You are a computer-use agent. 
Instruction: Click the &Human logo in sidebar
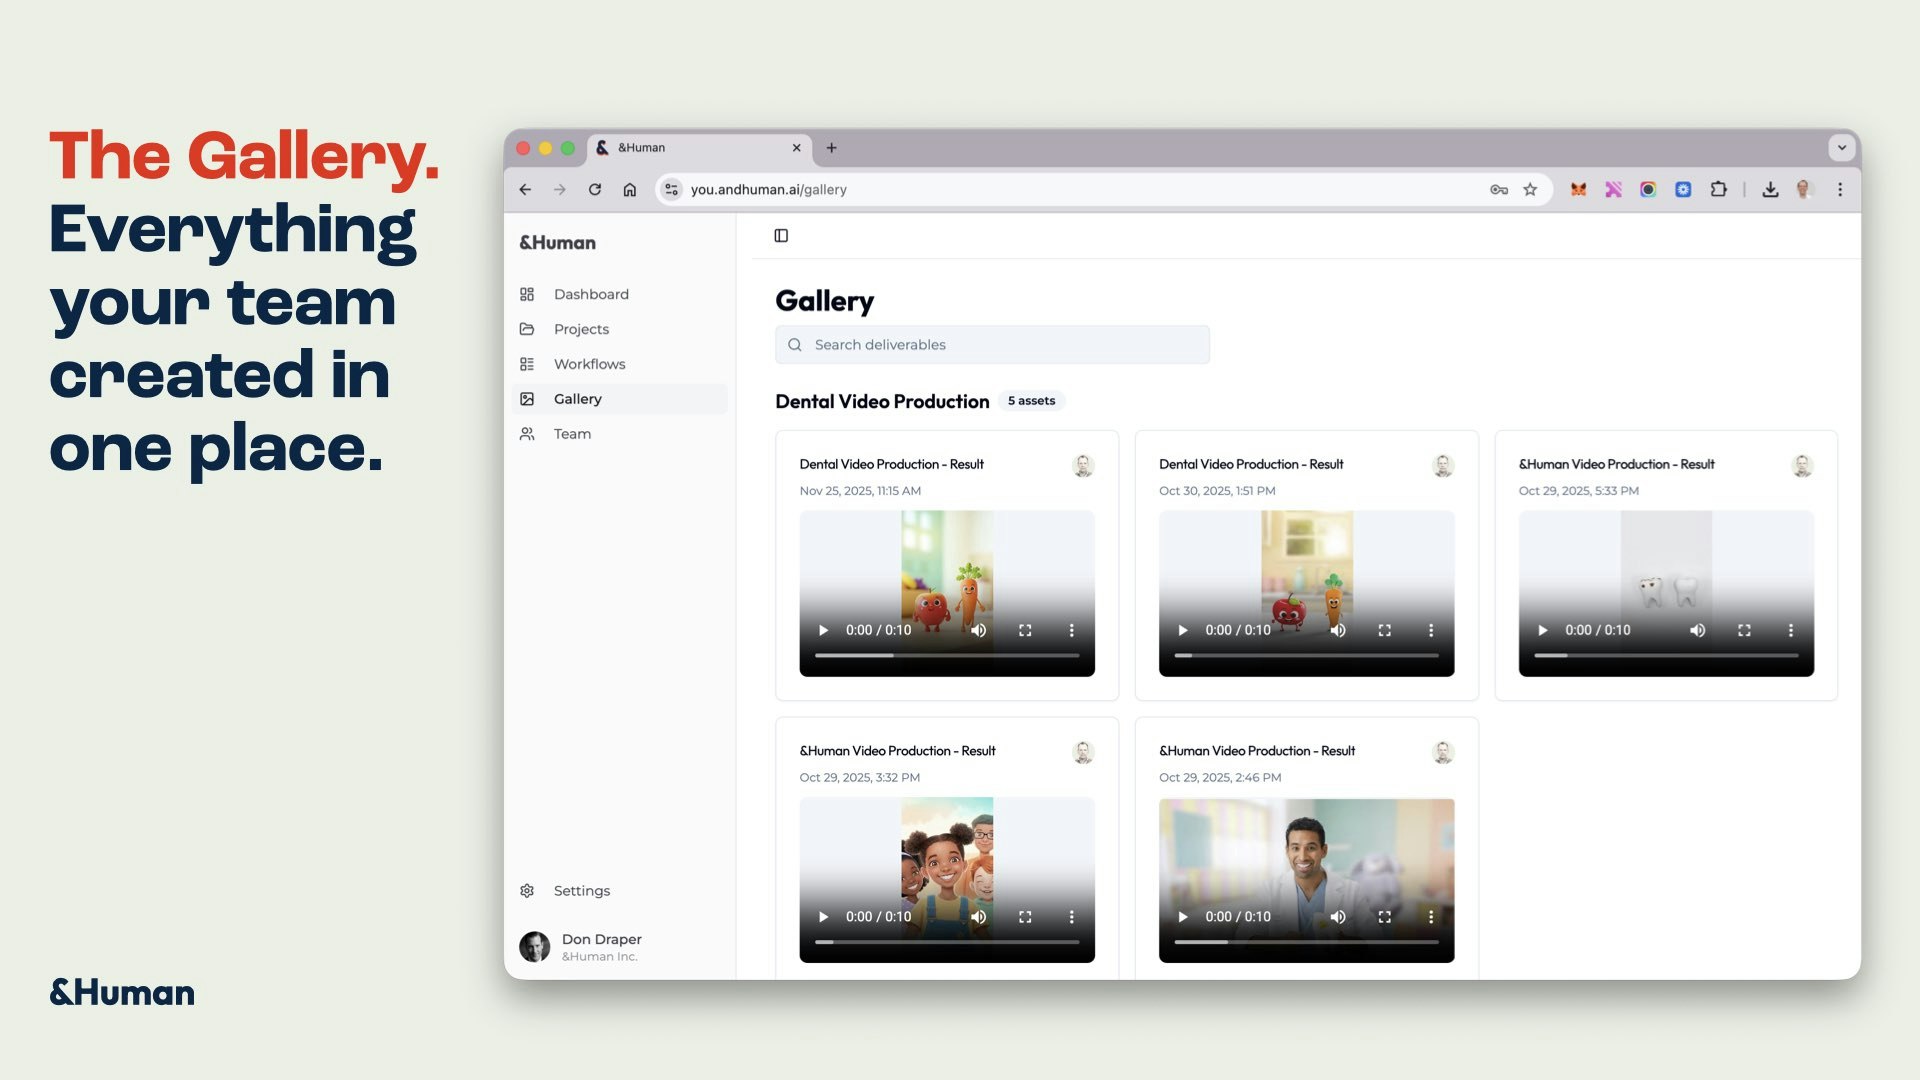(x=557, y=243)
